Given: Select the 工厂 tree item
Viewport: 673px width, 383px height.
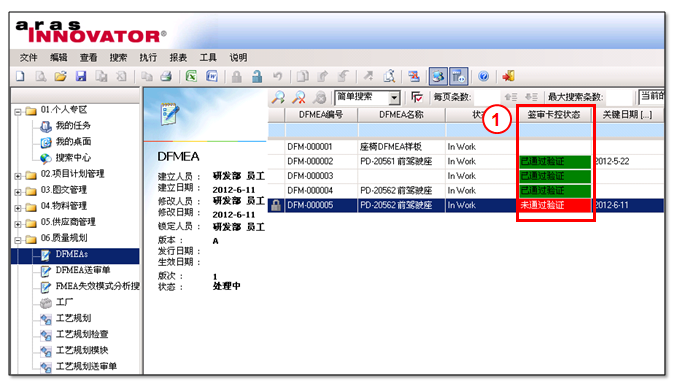Looking at the screenshot, I should [64, 302].
